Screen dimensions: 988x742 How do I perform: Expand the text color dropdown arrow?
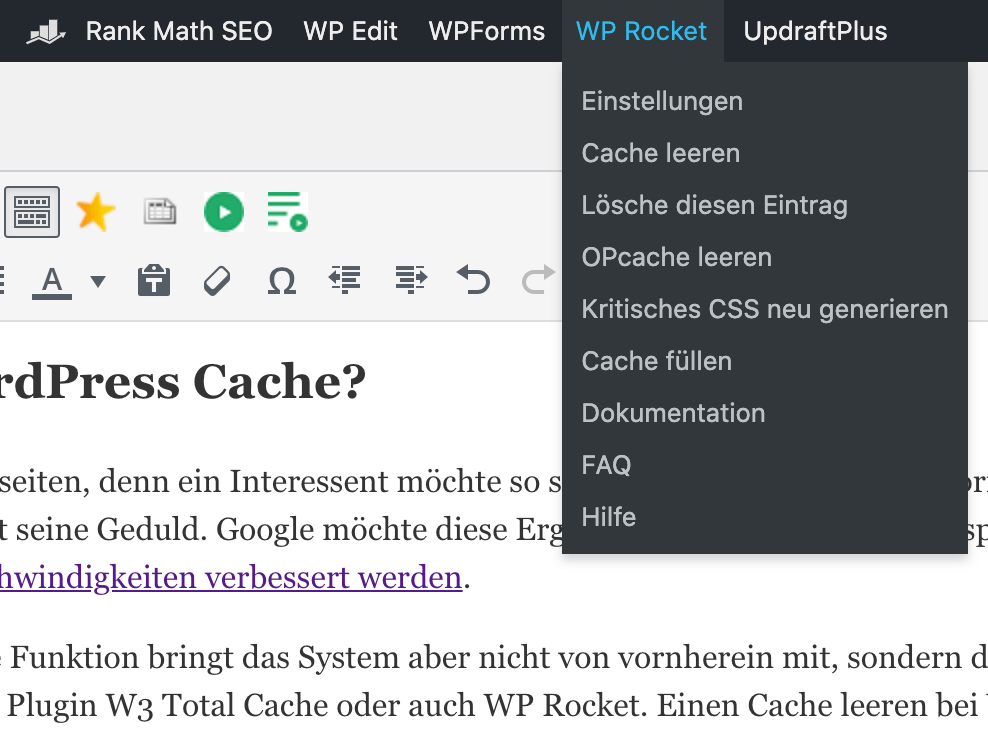point(98,281)
